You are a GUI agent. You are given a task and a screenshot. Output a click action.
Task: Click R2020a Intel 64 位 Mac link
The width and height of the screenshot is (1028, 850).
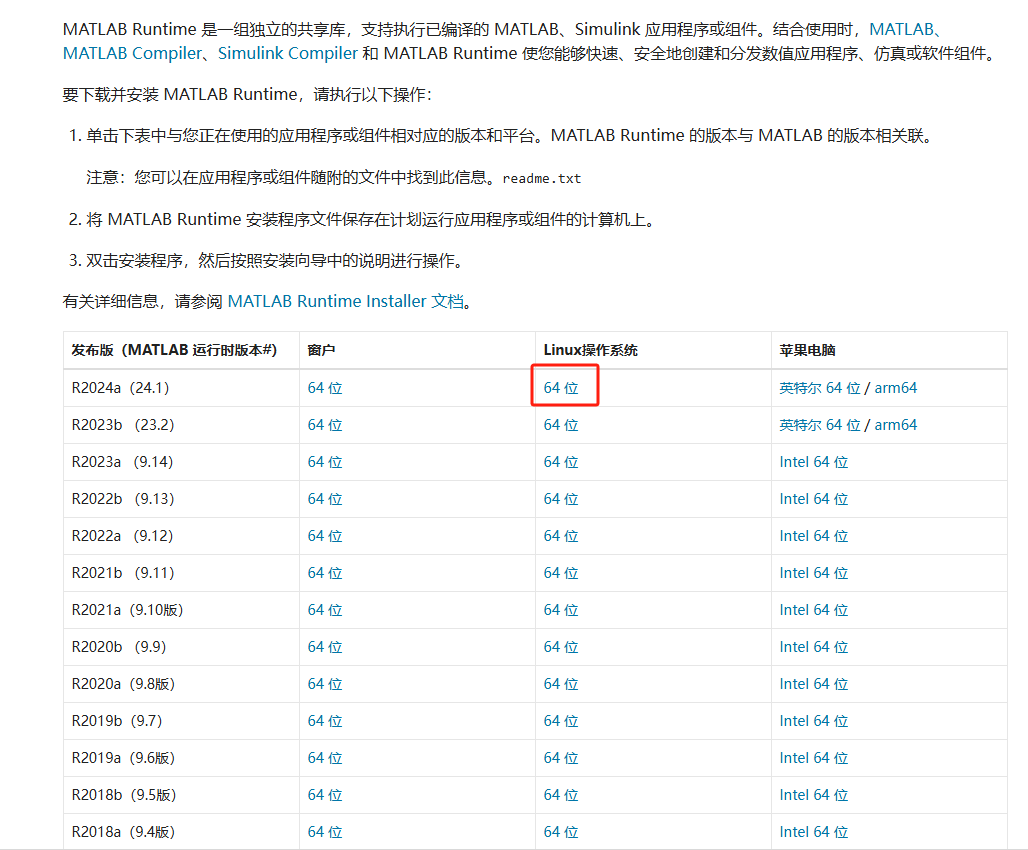tap(814, 684)
